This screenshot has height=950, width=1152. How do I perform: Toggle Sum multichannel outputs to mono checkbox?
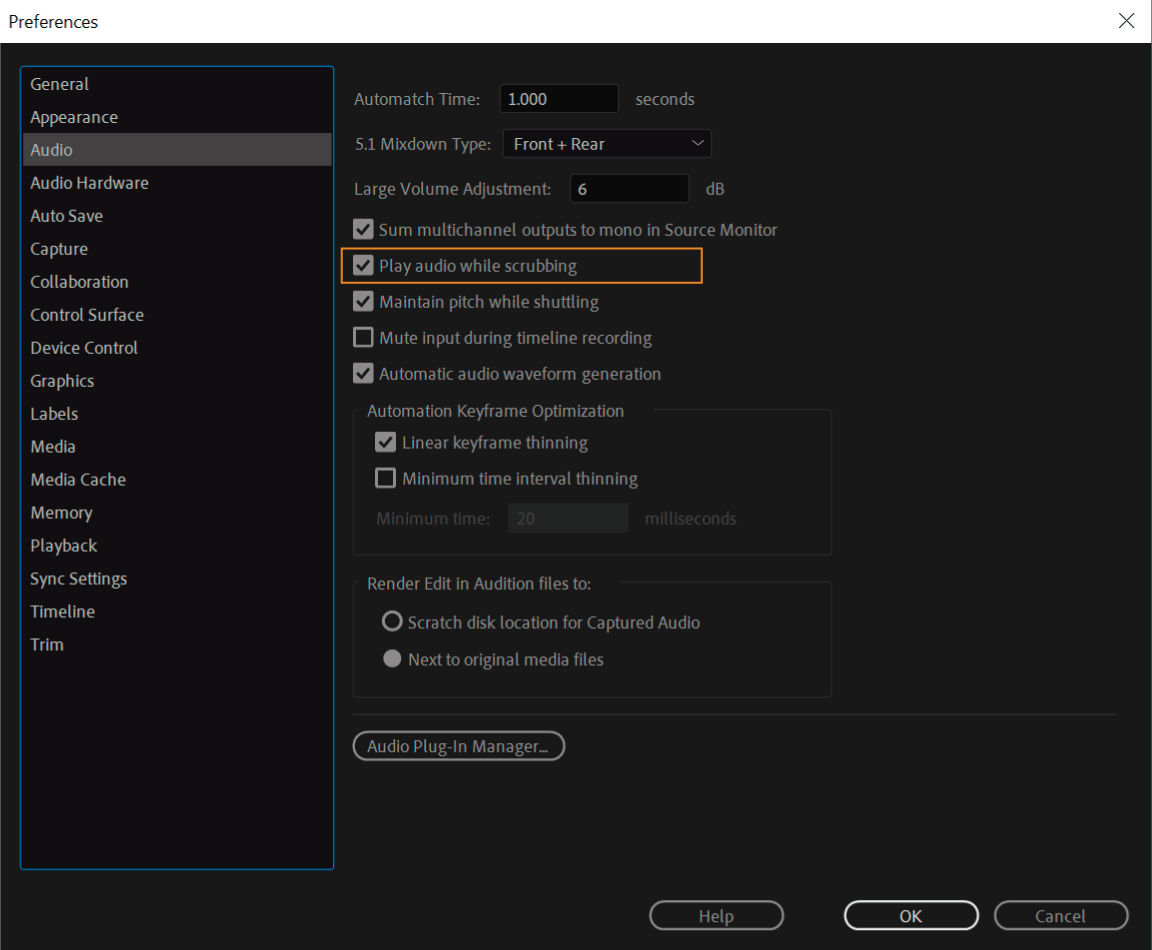363,229
